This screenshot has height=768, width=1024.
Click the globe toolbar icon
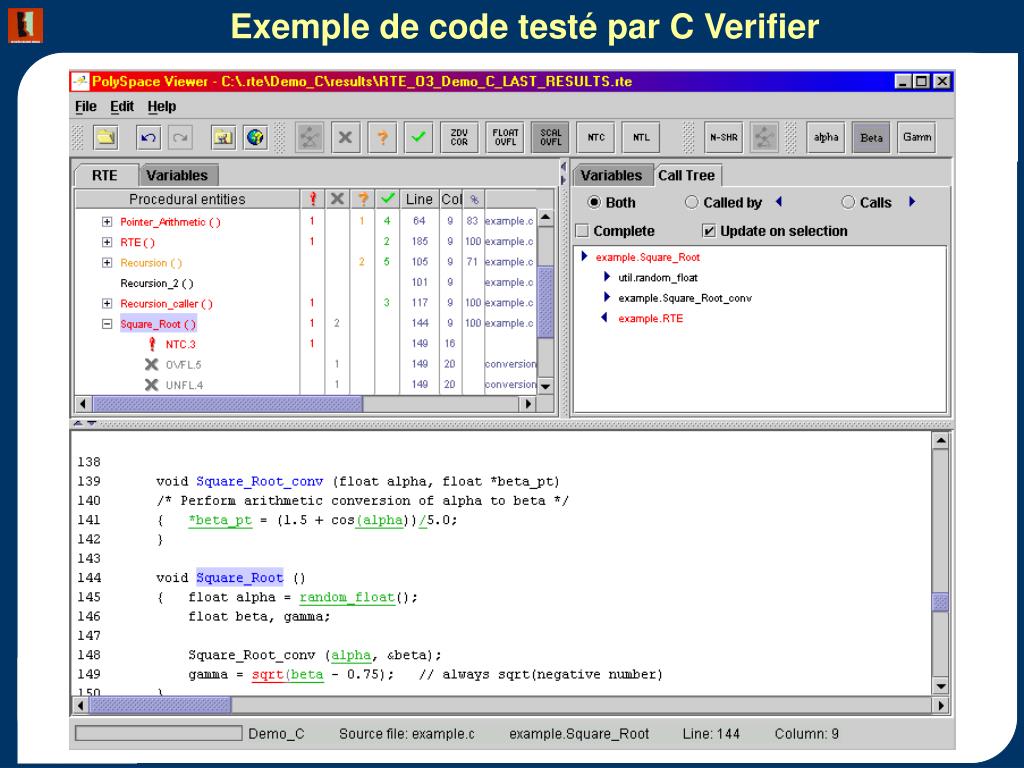[255, 137]
